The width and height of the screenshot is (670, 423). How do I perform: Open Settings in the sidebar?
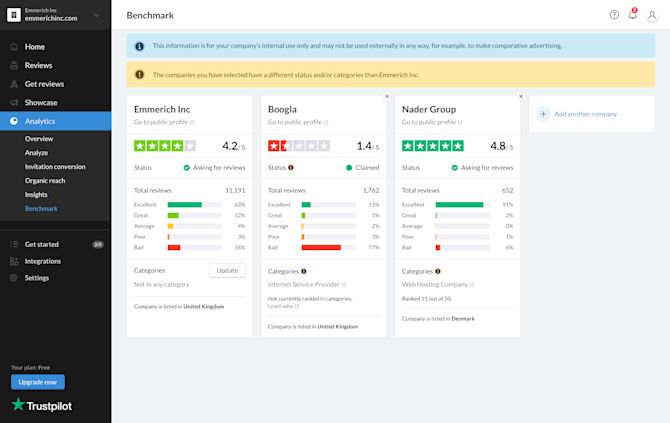coord(37,278)
